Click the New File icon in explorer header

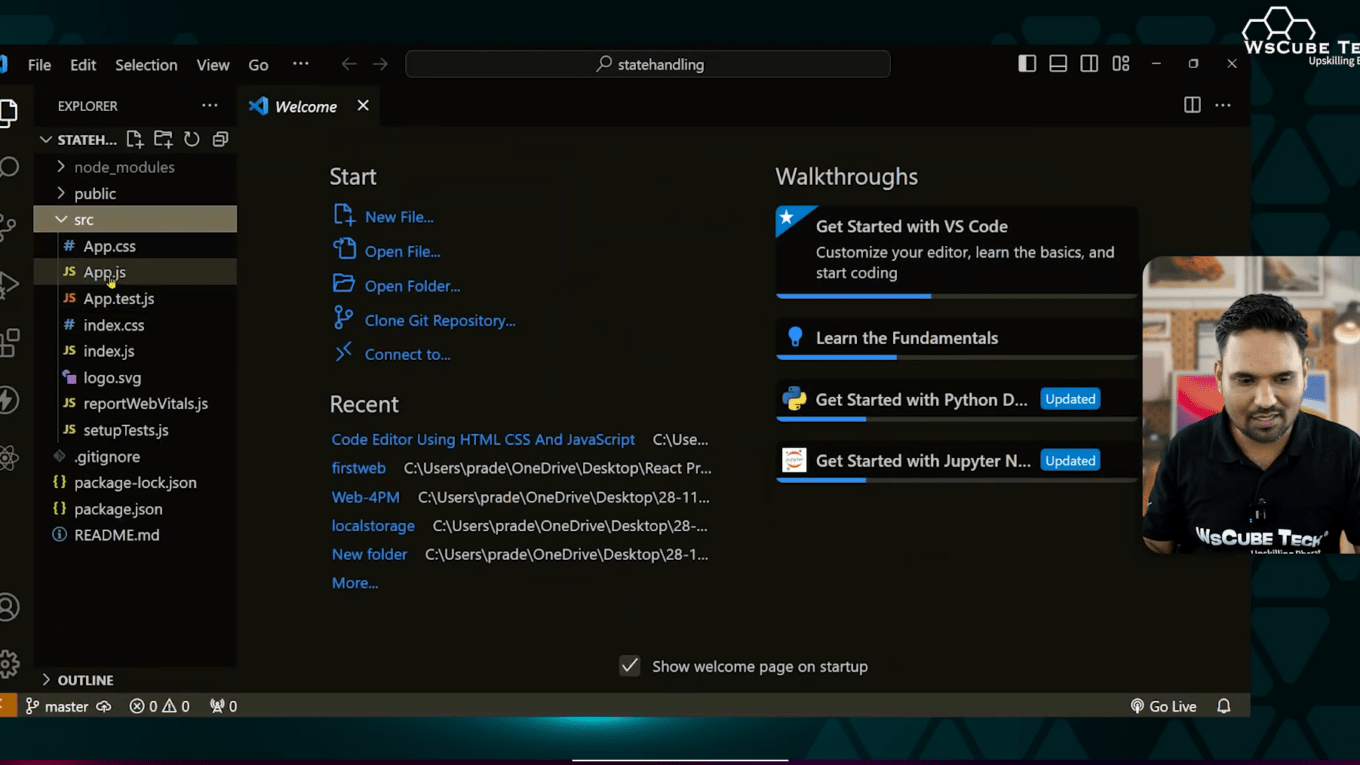[135, 139]
